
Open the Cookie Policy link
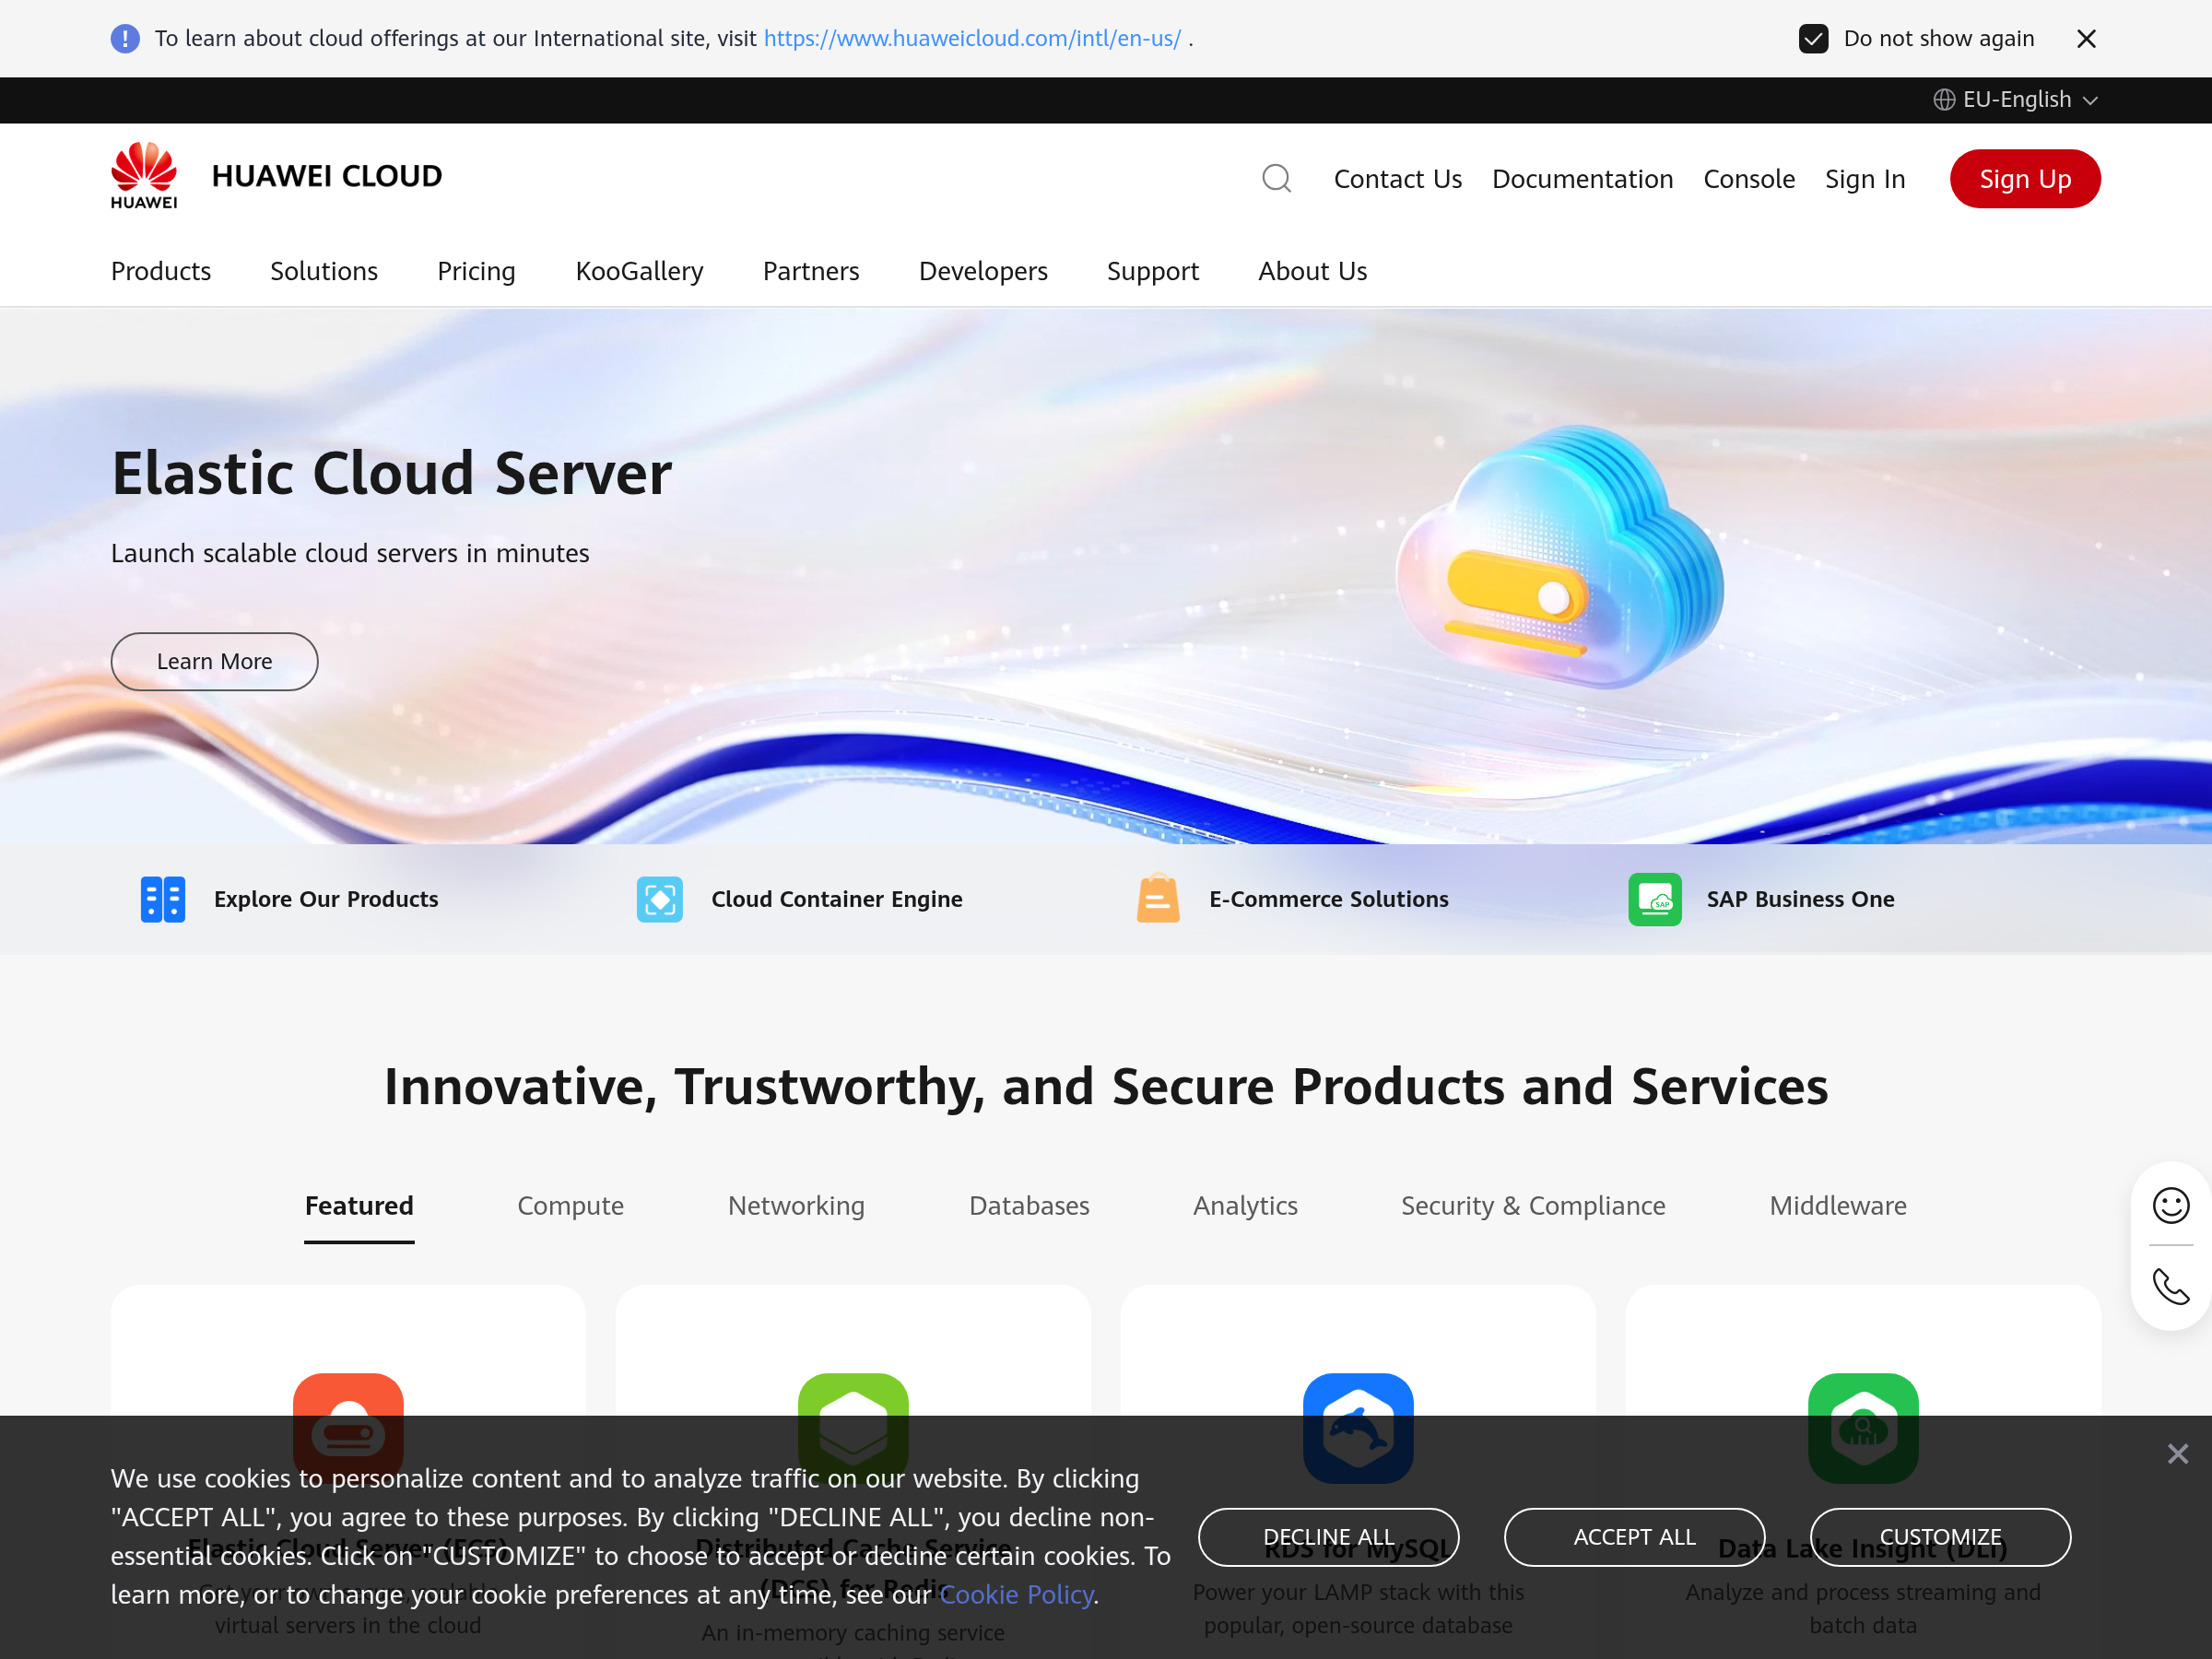click(1016, 1595)
